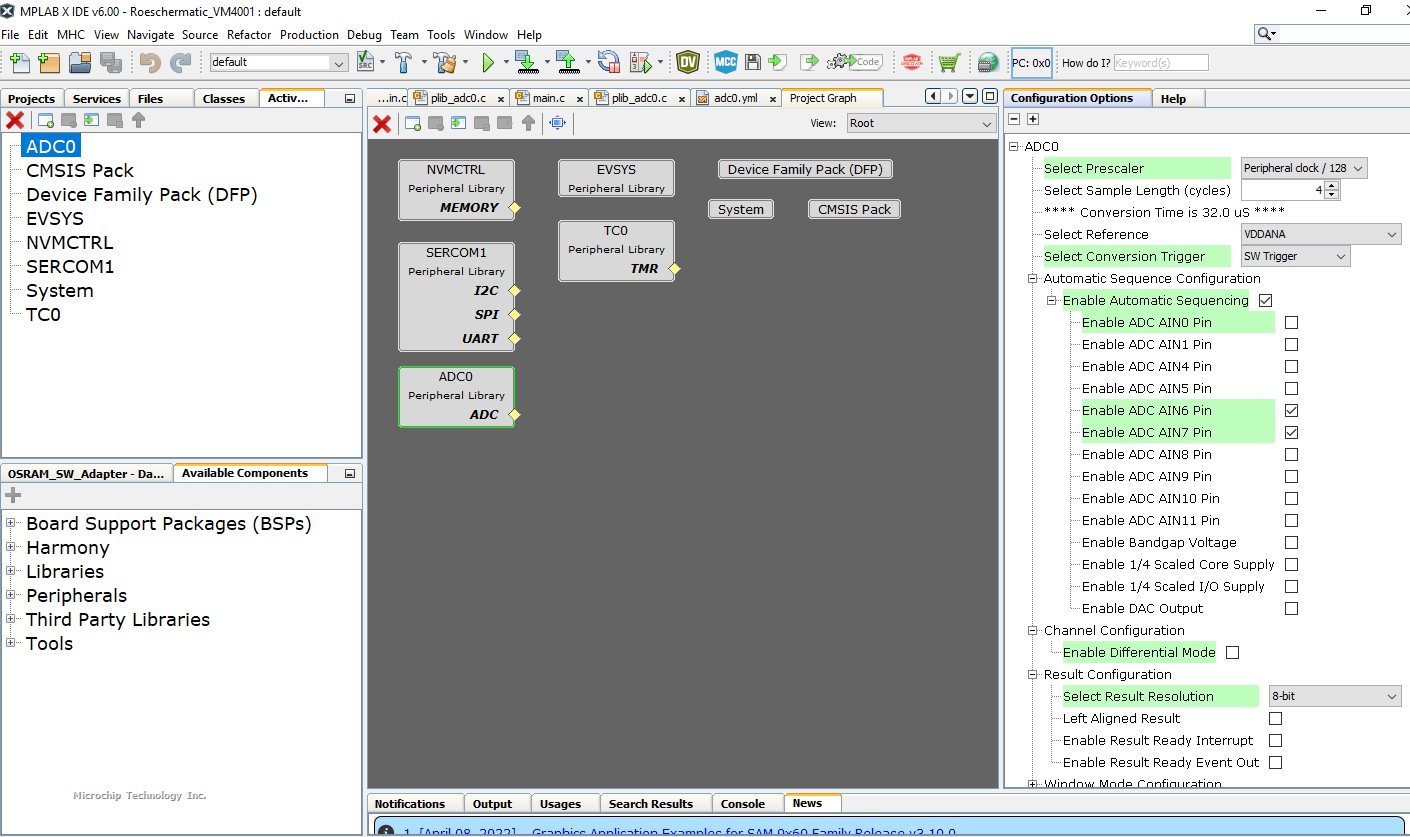Select the NVMCTRL peripheral block
This screenshot has height=837, width=1410.
tap(456, 189)
